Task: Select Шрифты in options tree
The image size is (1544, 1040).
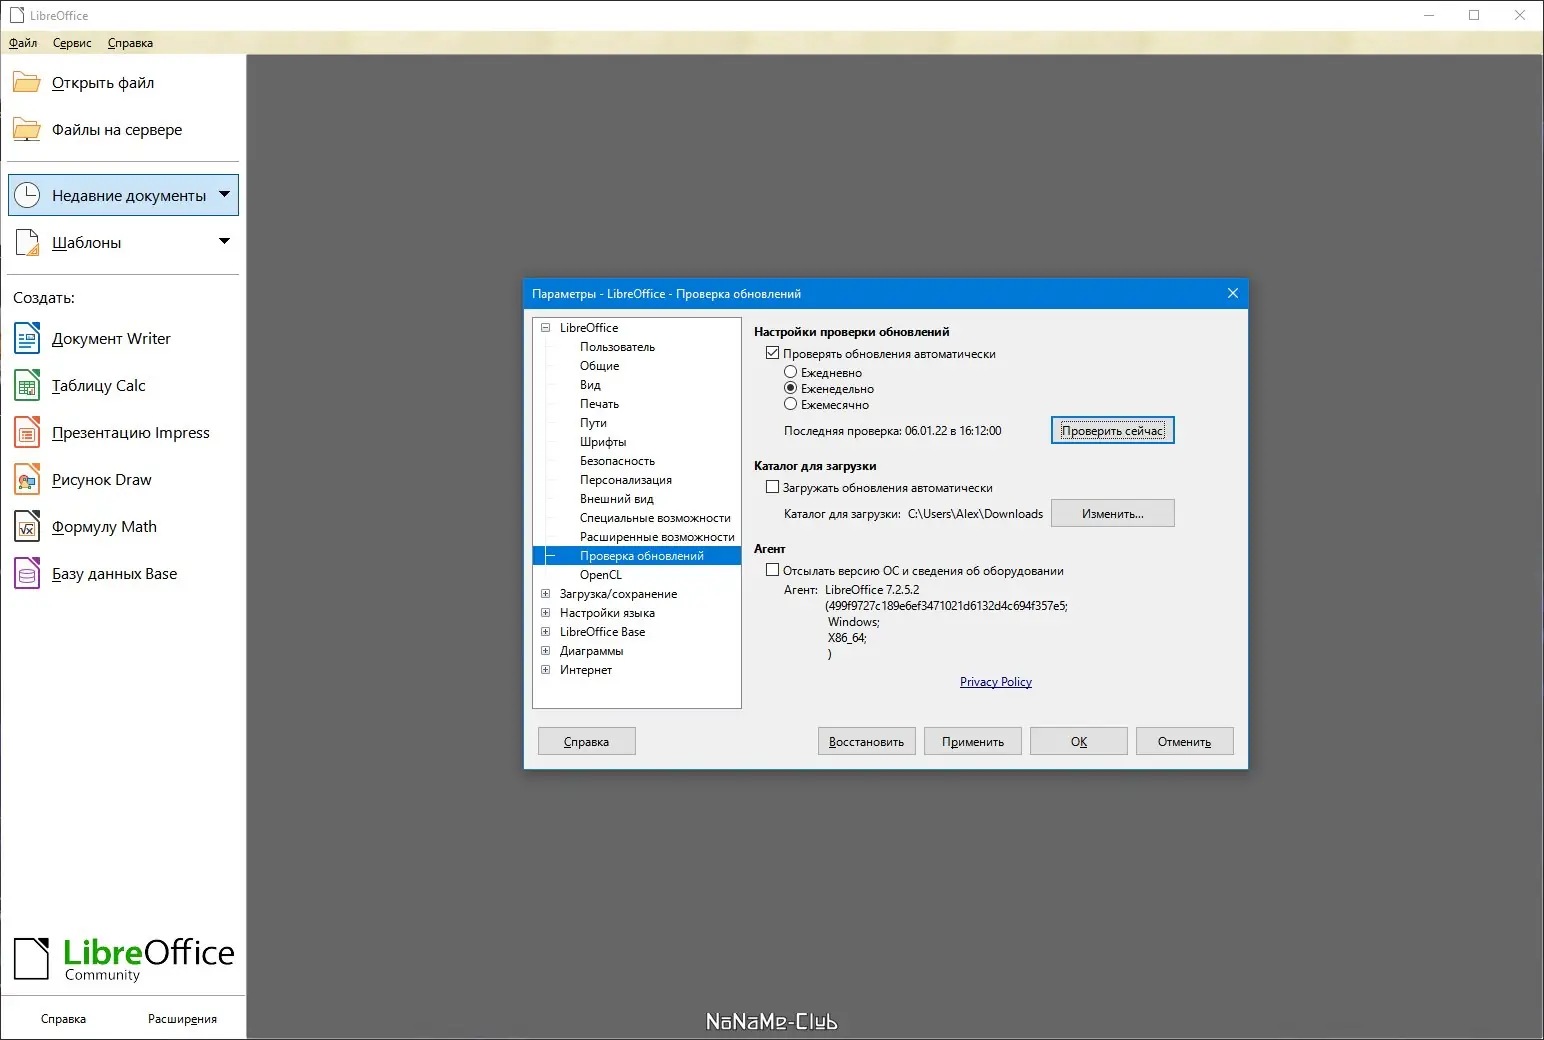Action: (x=603, y=441)
